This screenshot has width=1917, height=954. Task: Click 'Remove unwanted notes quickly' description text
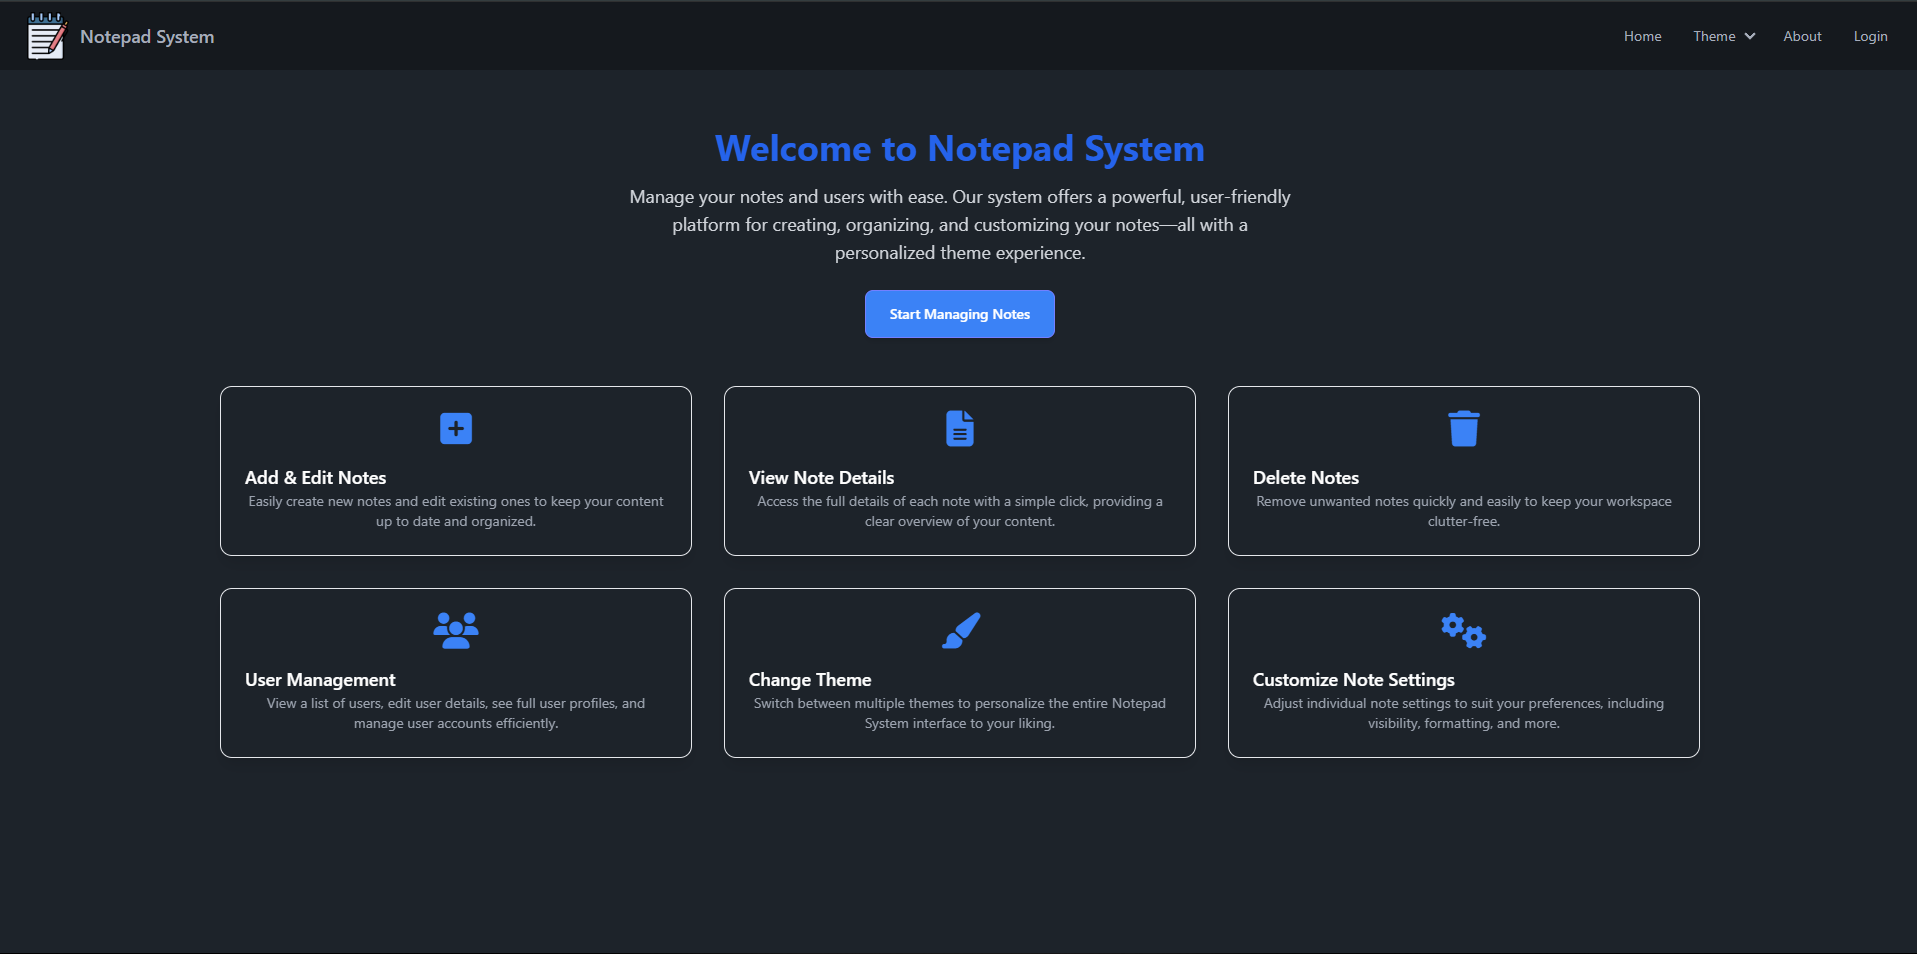[x=1464, y=511]
